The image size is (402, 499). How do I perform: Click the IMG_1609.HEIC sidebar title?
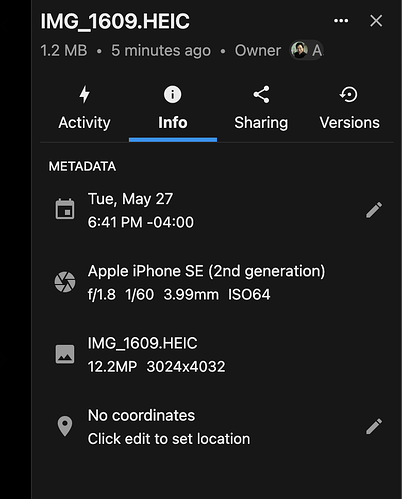click(115, 21)
